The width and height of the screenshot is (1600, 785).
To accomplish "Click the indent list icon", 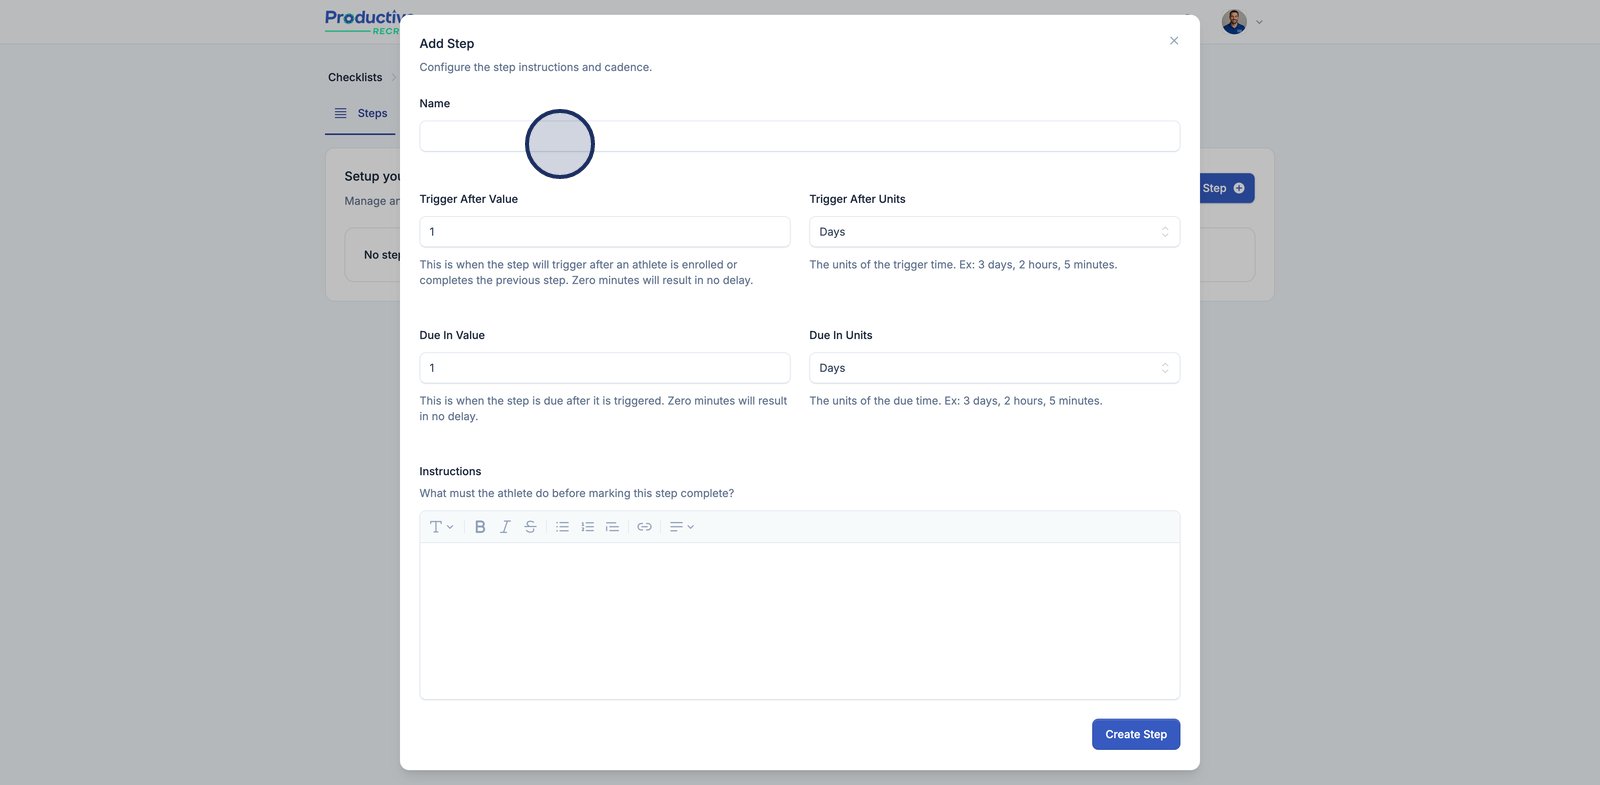I will [612, 527].
